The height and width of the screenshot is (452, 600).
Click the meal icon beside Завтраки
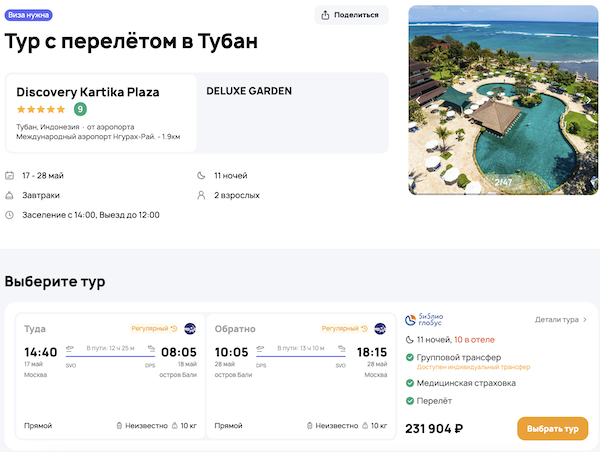10,195
